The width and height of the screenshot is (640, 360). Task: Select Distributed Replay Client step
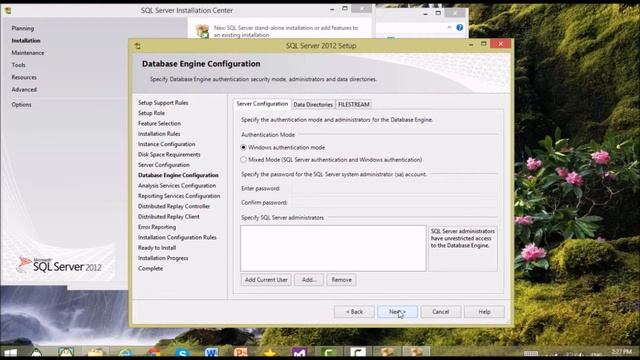point(169,217)
